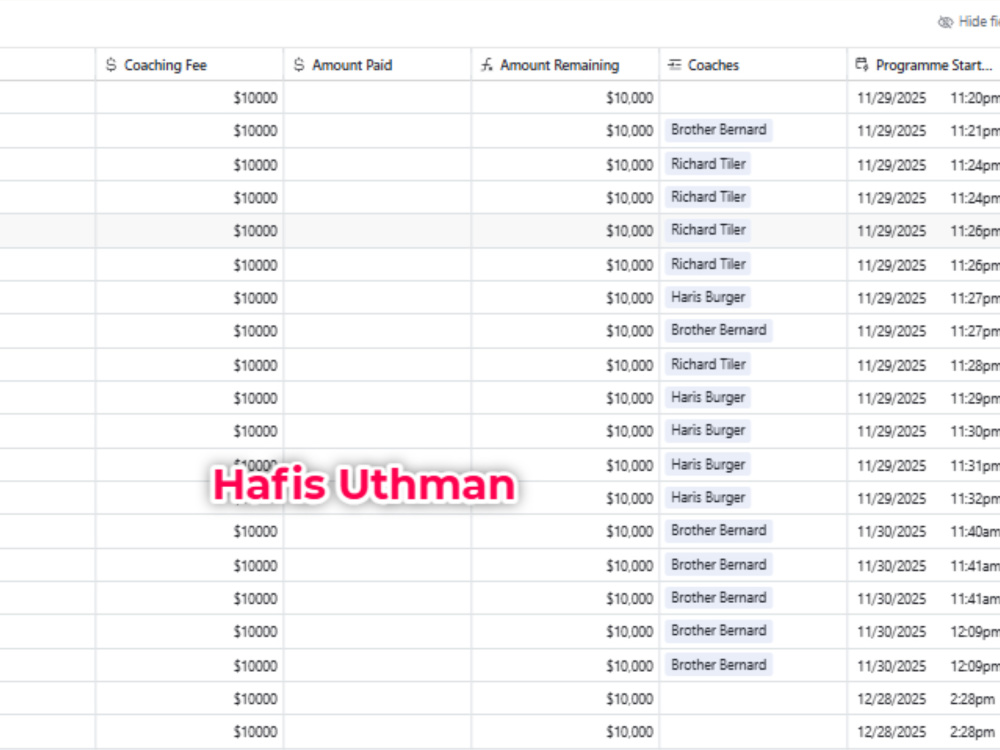Click the Coaches column field icon

(674, 65)
